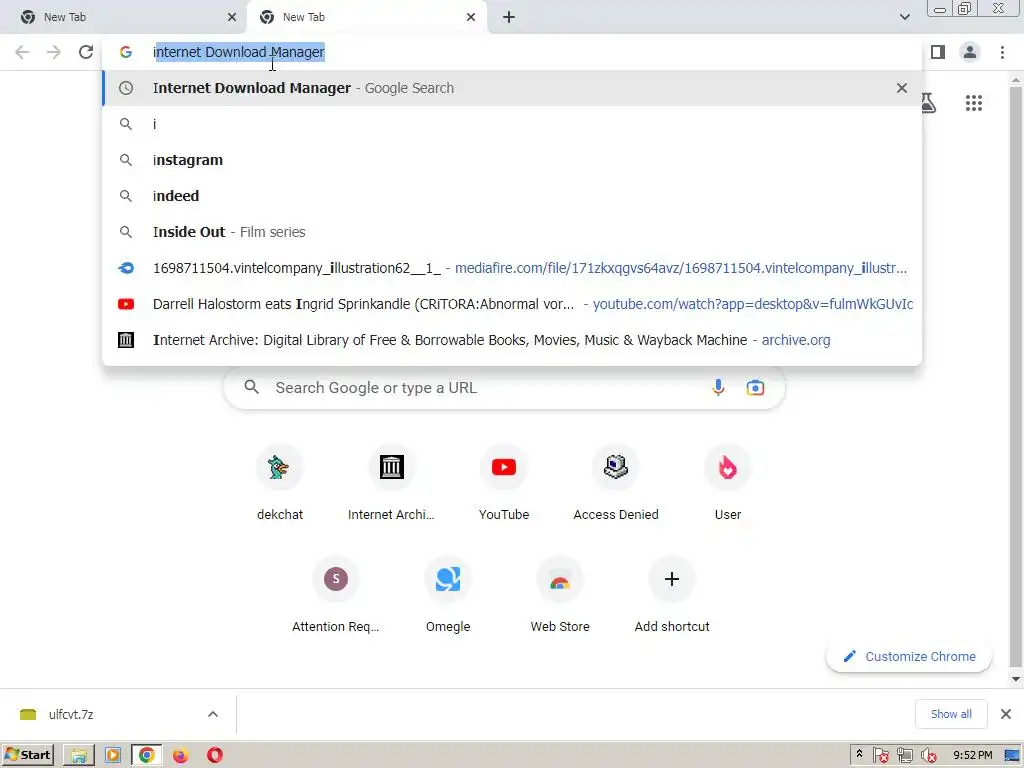Open the Darrell Halostorm YouTube suggestion
Screen dimensions: 1024x768
(512, 304)
